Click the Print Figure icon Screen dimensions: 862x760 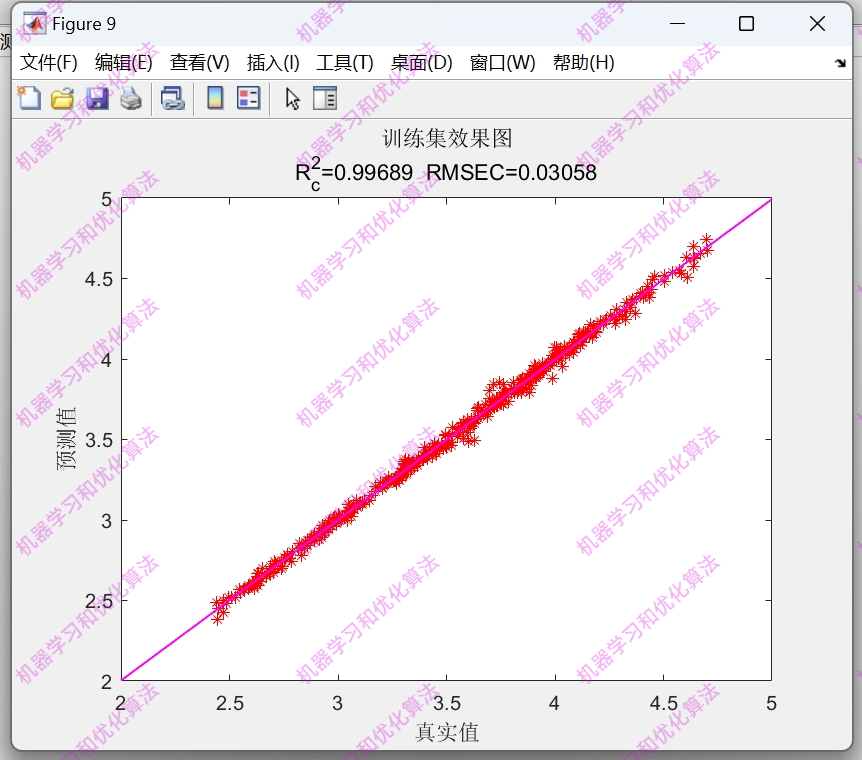point(131,99)
